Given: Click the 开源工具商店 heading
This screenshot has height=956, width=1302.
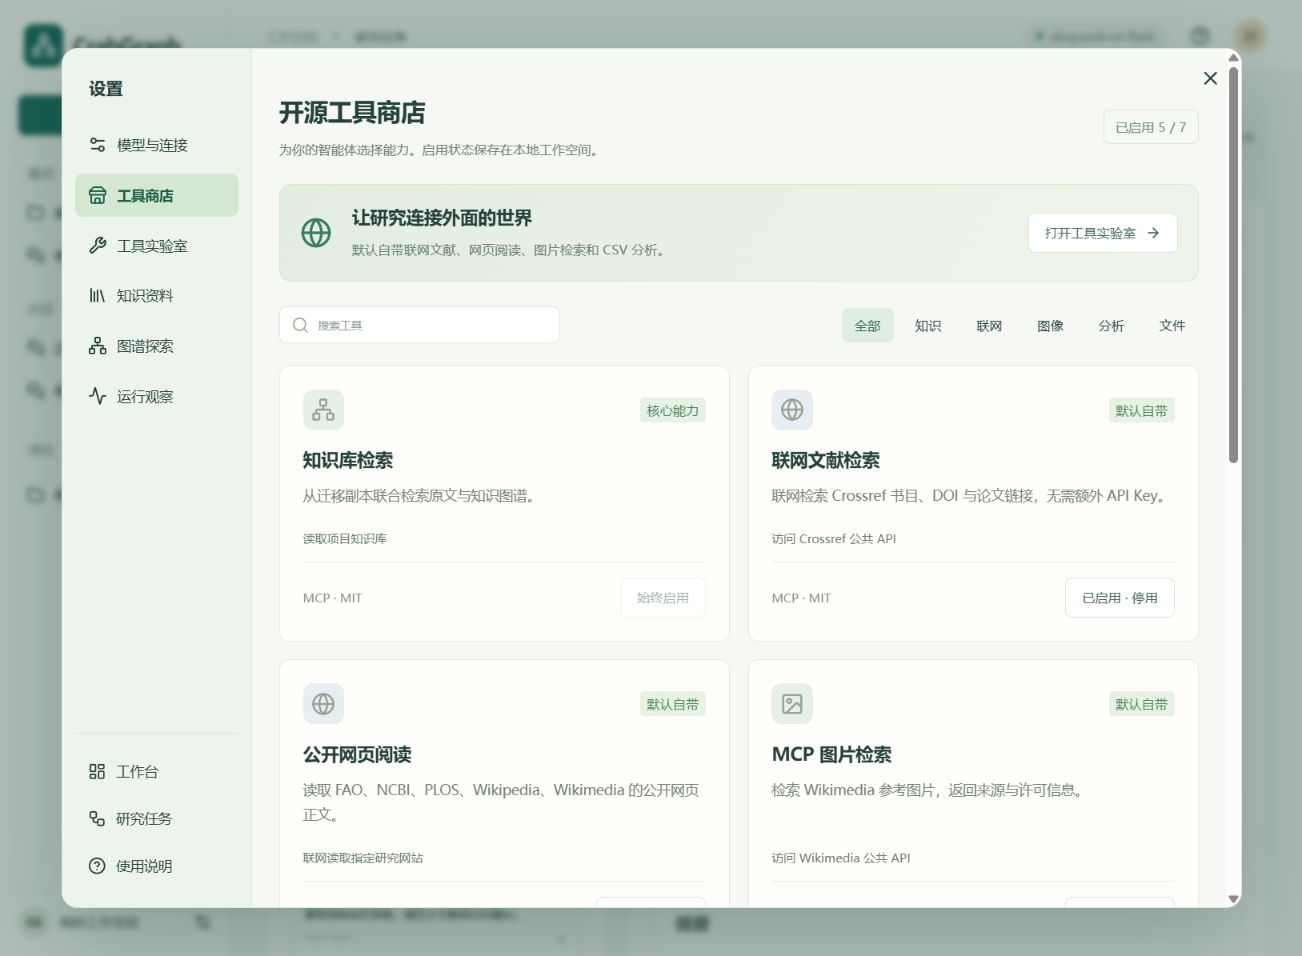Looking at the screenshot, I should [352, 113].
